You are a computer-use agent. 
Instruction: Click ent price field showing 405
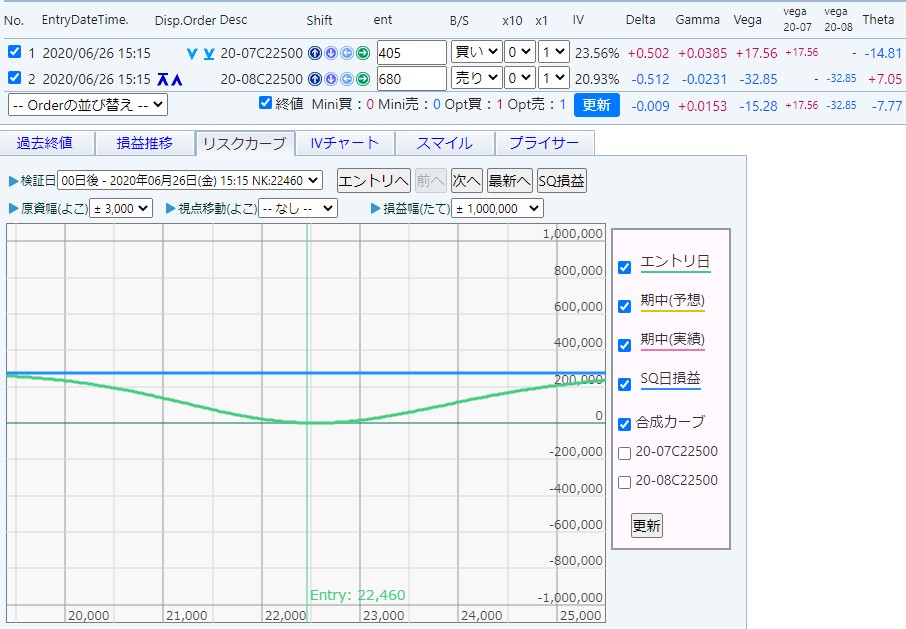[411, 53]
